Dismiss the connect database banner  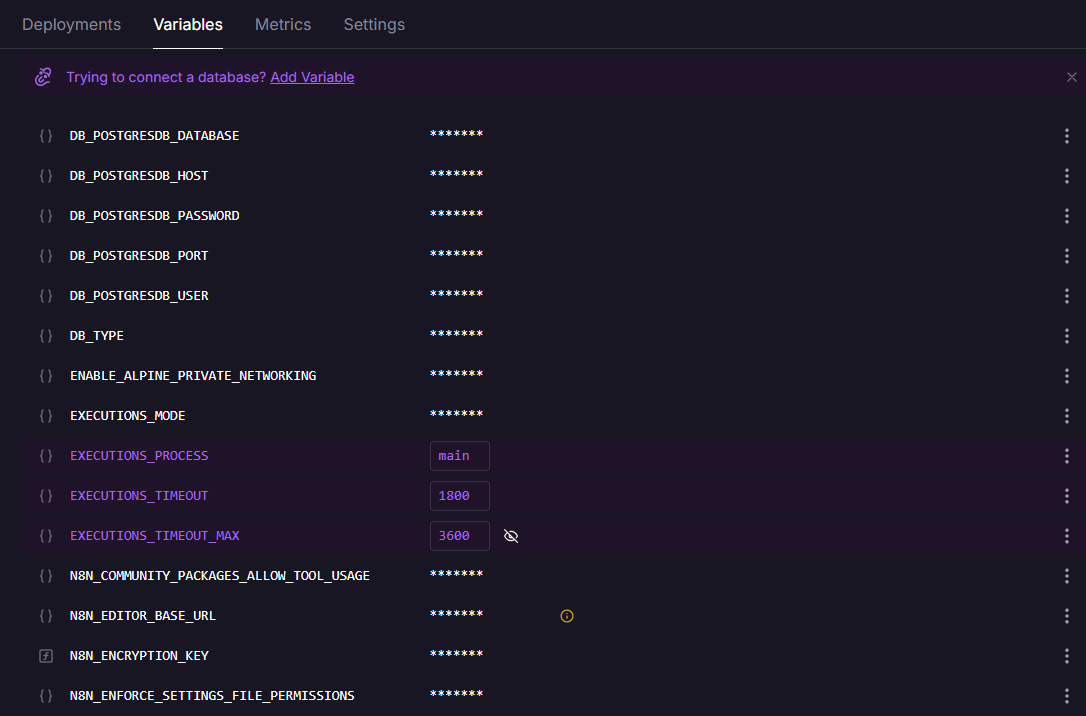[1072, 77]
